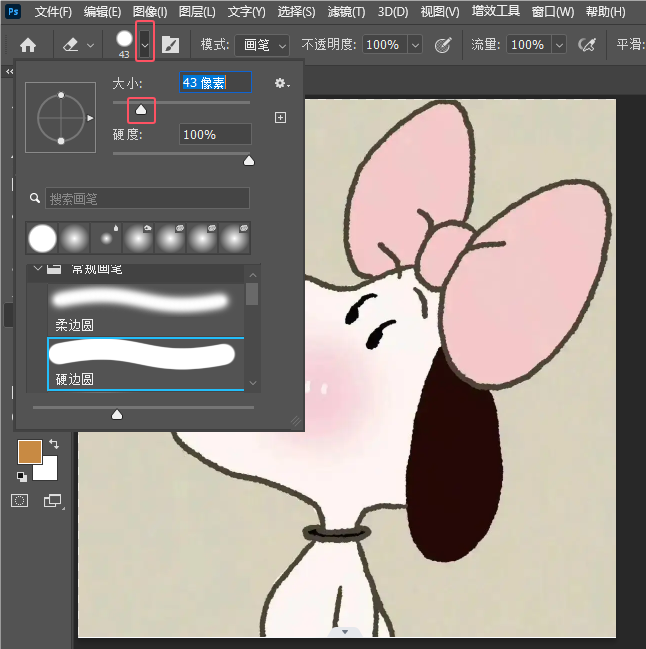Open the brush panel gear settings menu
This screenshot has width=646, height=649.
(x=281, y=84)
